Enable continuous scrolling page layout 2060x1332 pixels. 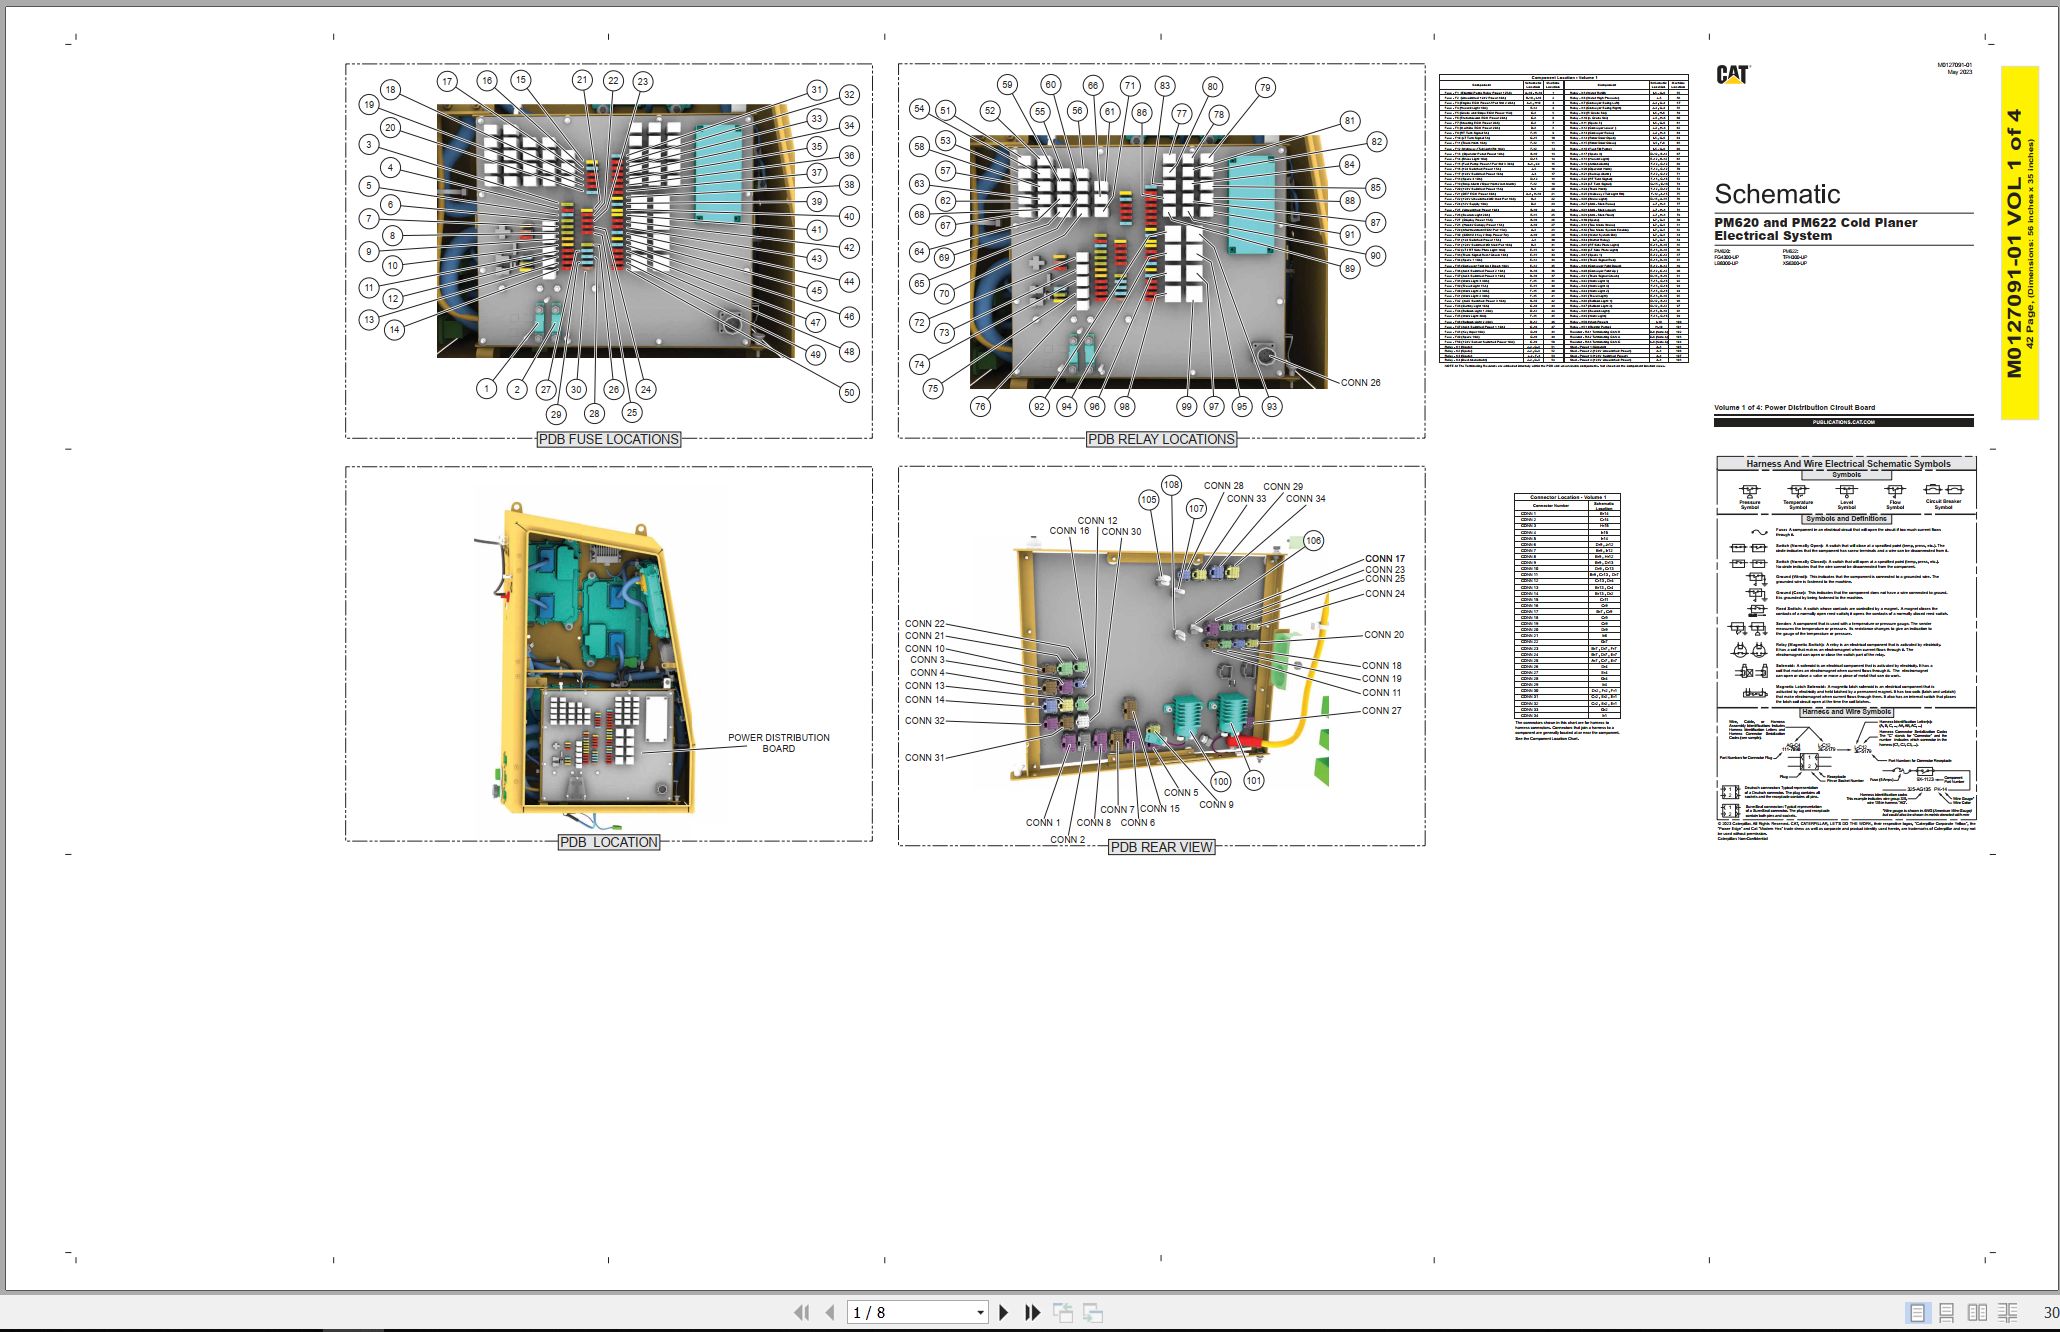coord(1946,1312)
